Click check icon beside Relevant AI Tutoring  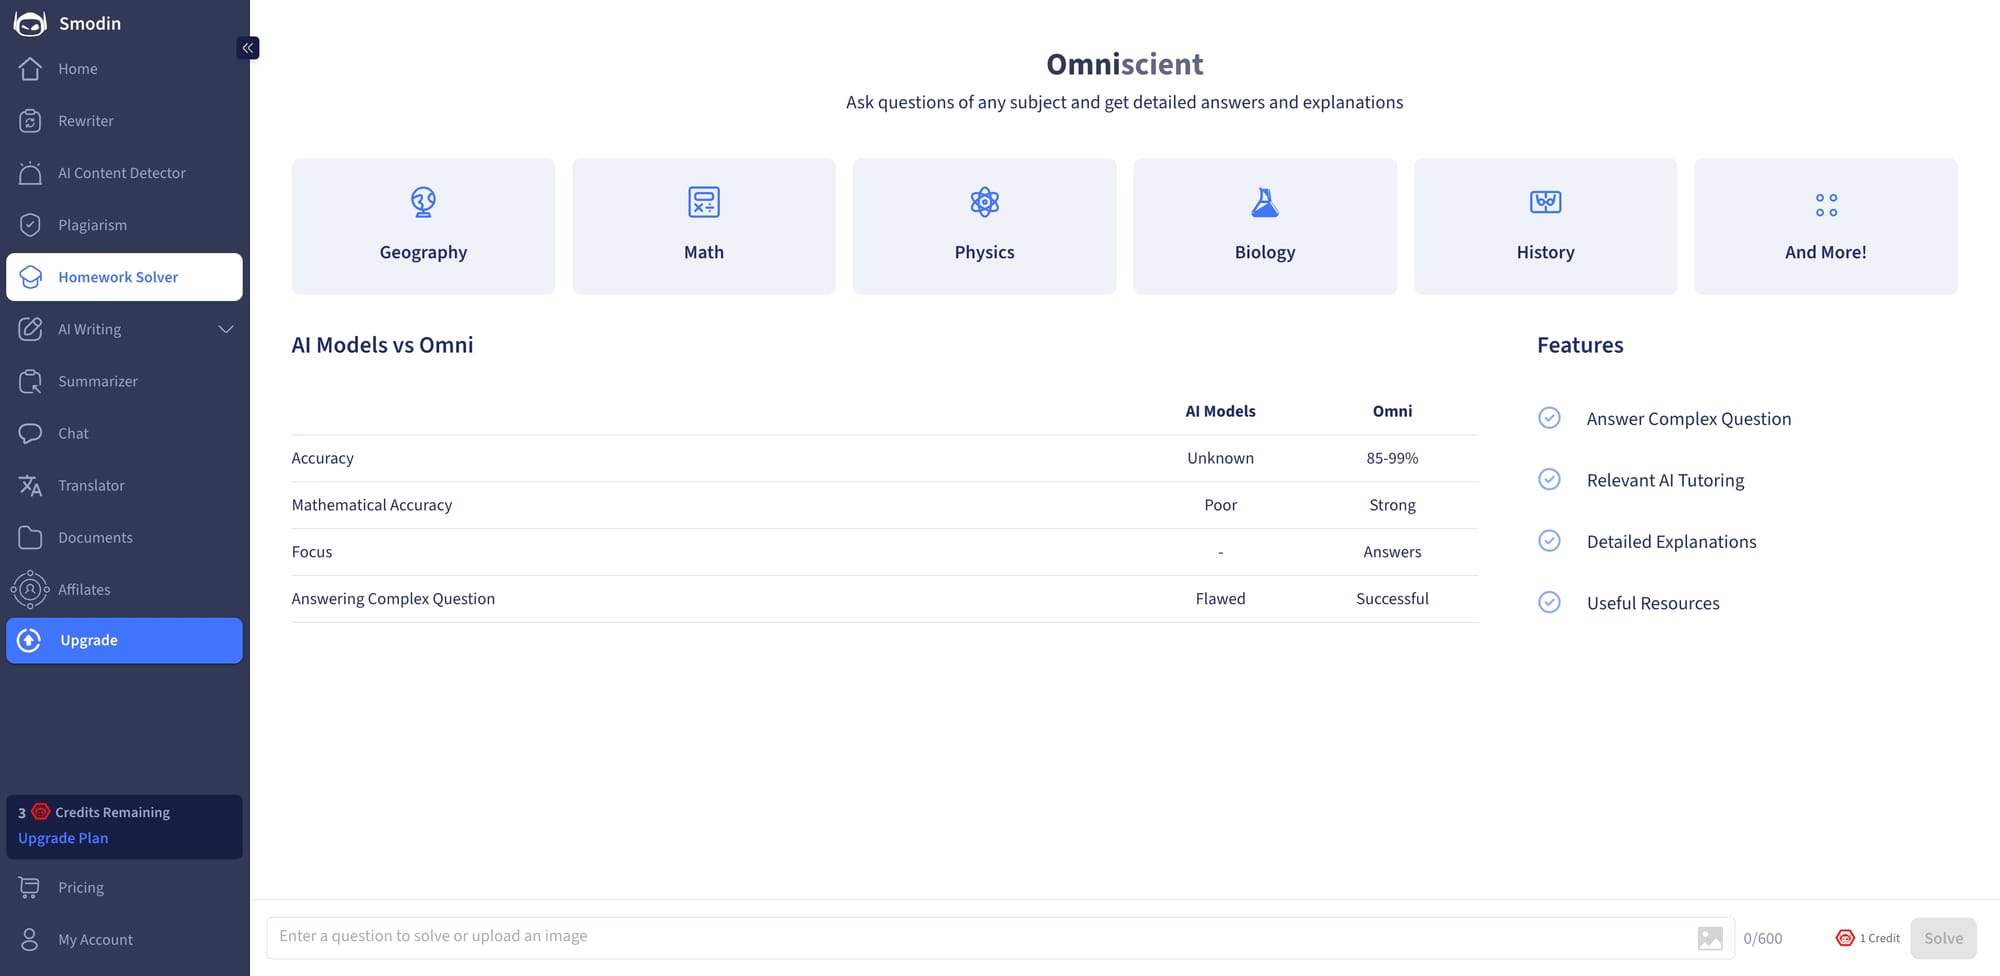click(1549, 479)
